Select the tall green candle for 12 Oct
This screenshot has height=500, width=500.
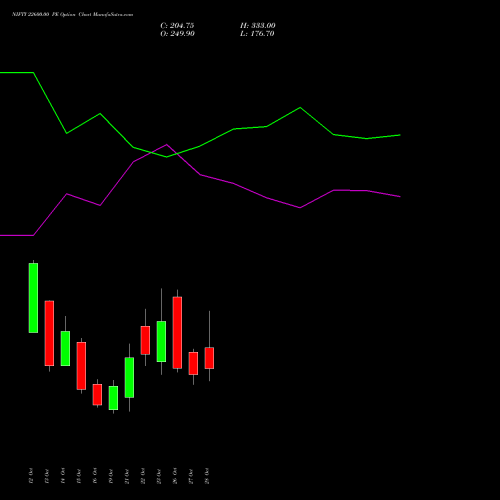click(x=33, y=298)
